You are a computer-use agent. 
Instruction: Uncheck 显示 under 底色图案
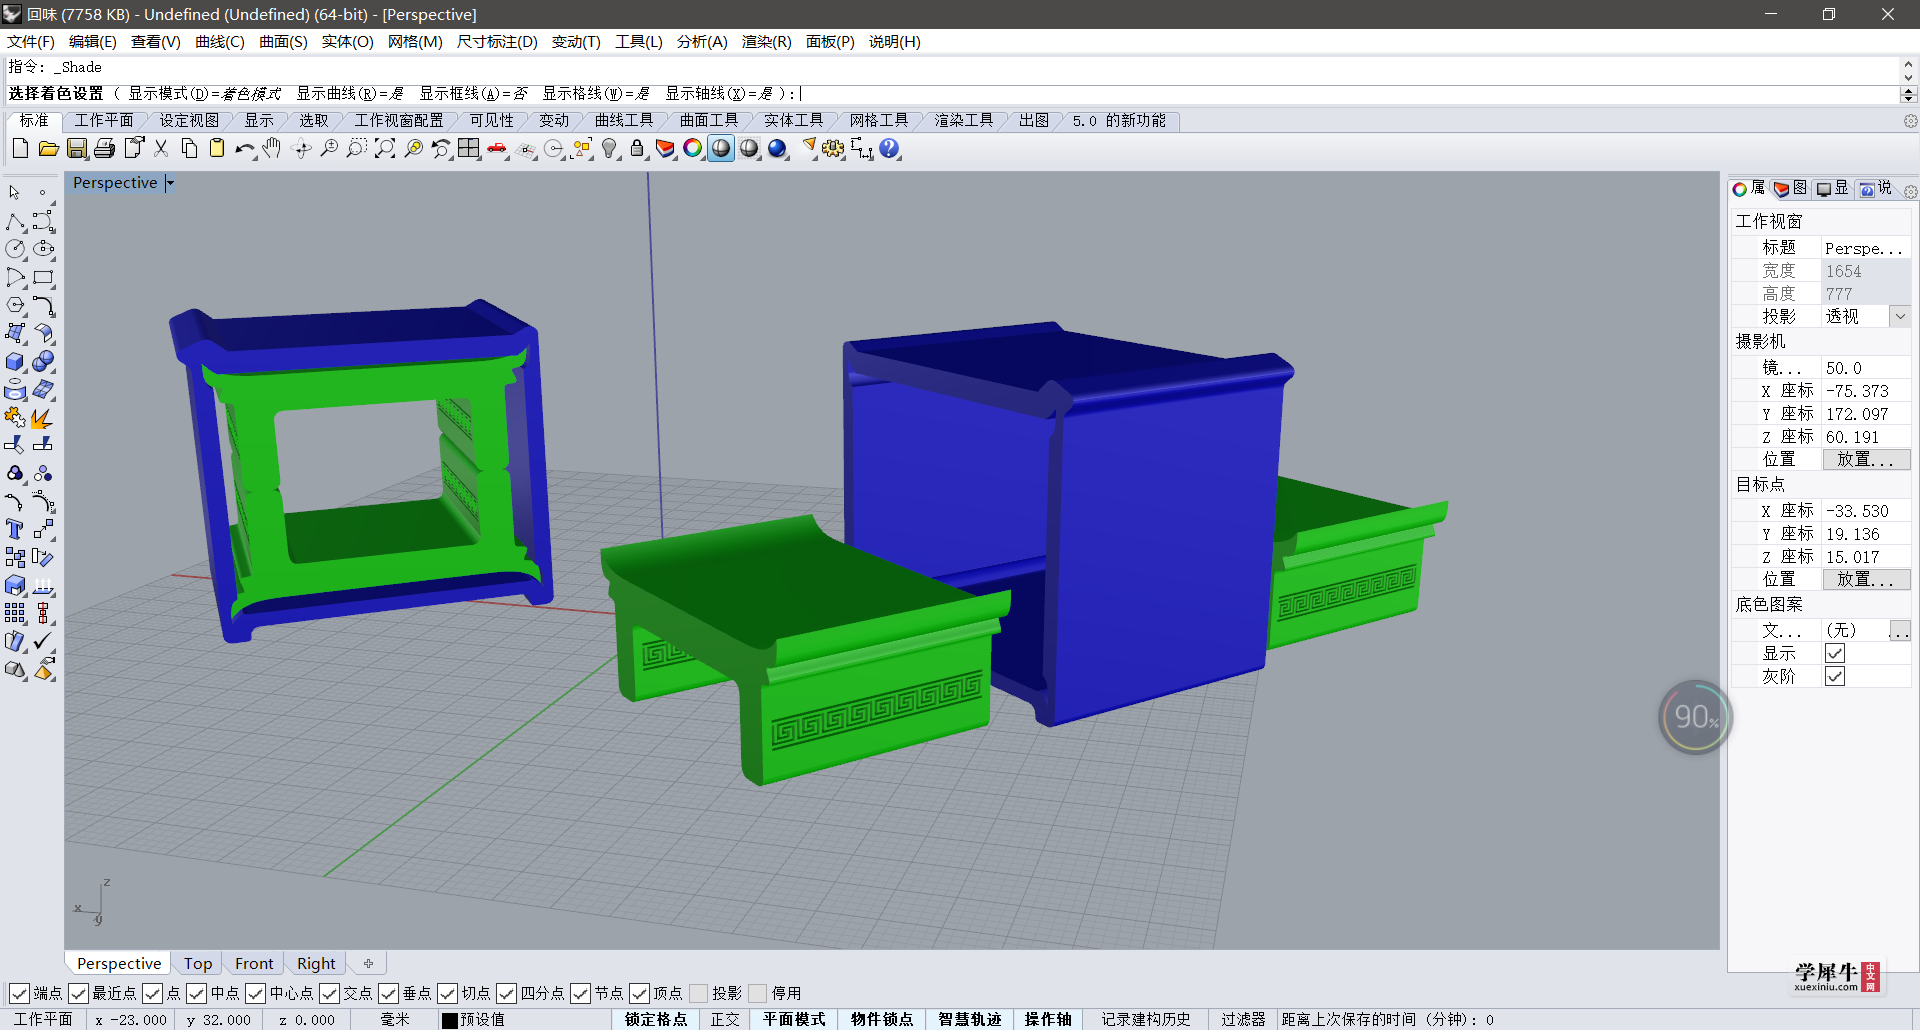tap(1835, 653)
